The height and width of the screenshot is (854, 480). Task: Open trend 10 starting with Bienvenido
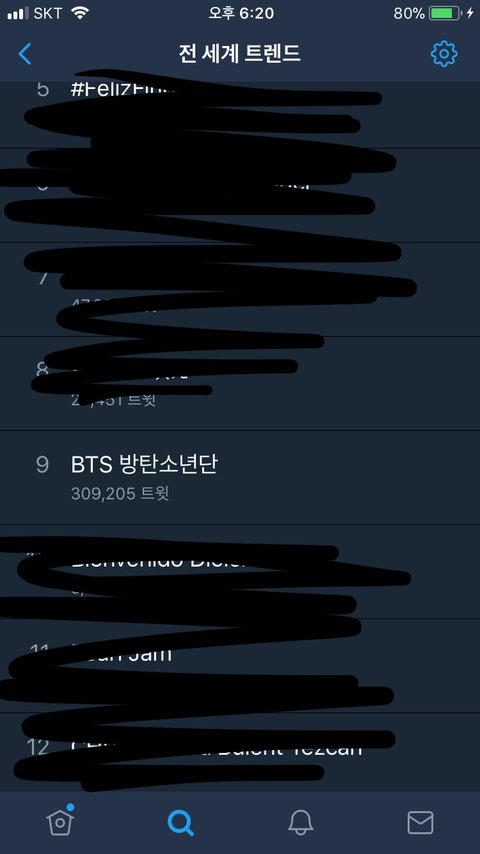(240, 572)
